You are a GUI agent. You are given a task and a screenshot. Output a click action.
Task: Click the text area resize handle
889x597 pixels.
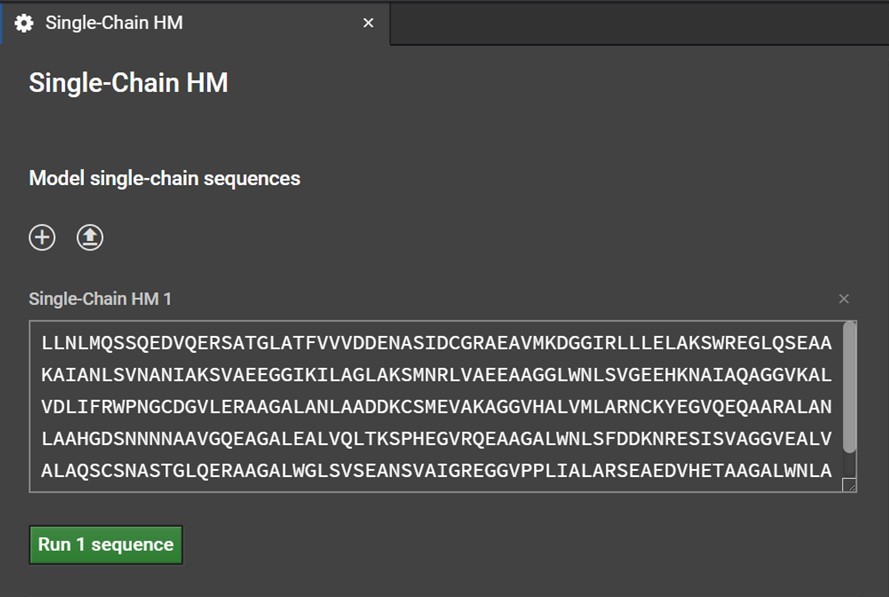coord(849,485)
